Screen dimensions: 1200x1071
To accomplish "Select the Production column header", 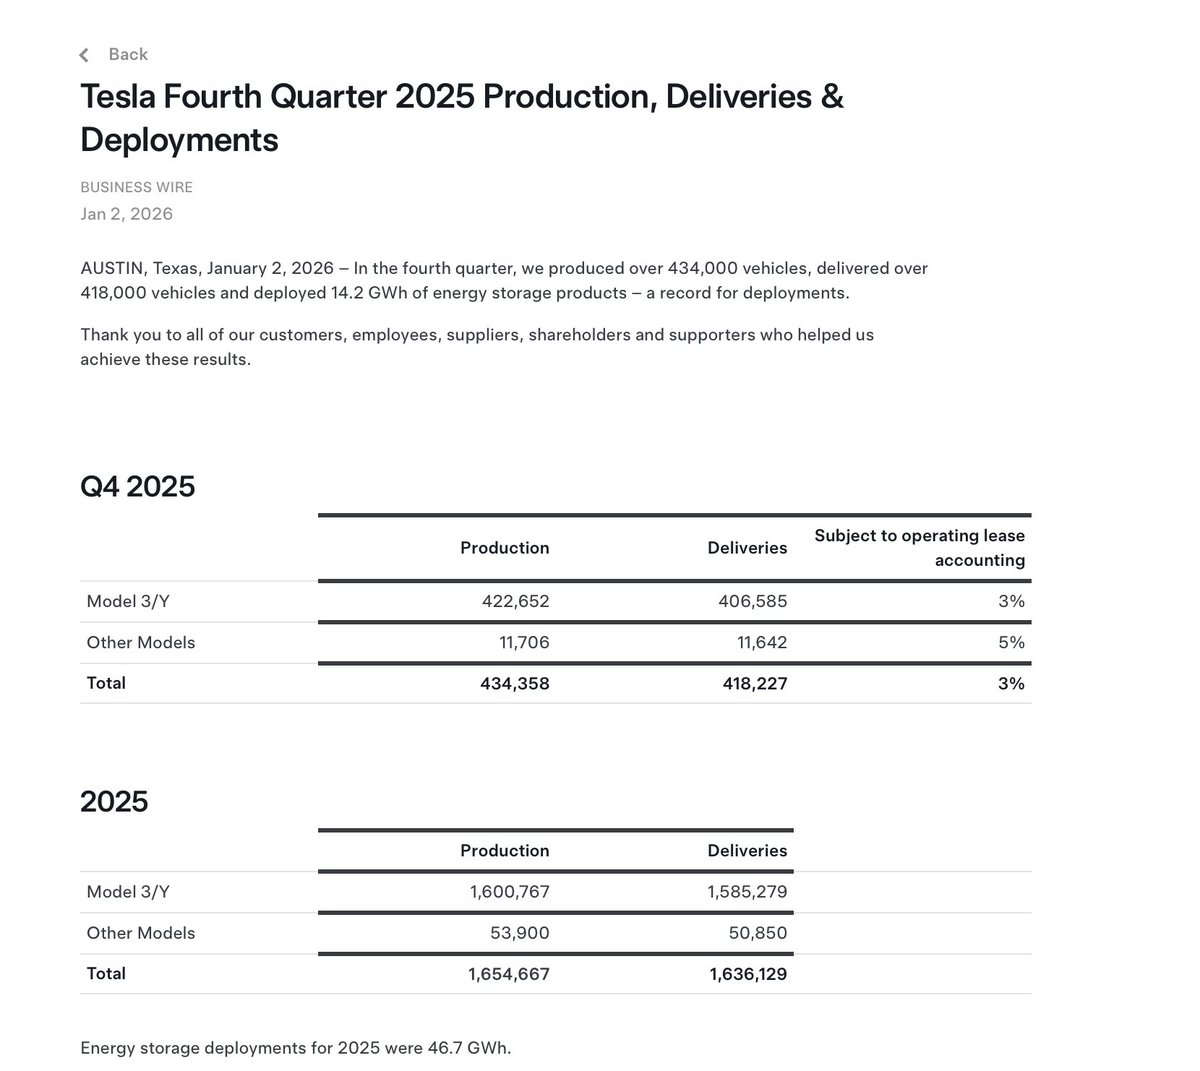I will pyautogui.click(x=504, y=548).
